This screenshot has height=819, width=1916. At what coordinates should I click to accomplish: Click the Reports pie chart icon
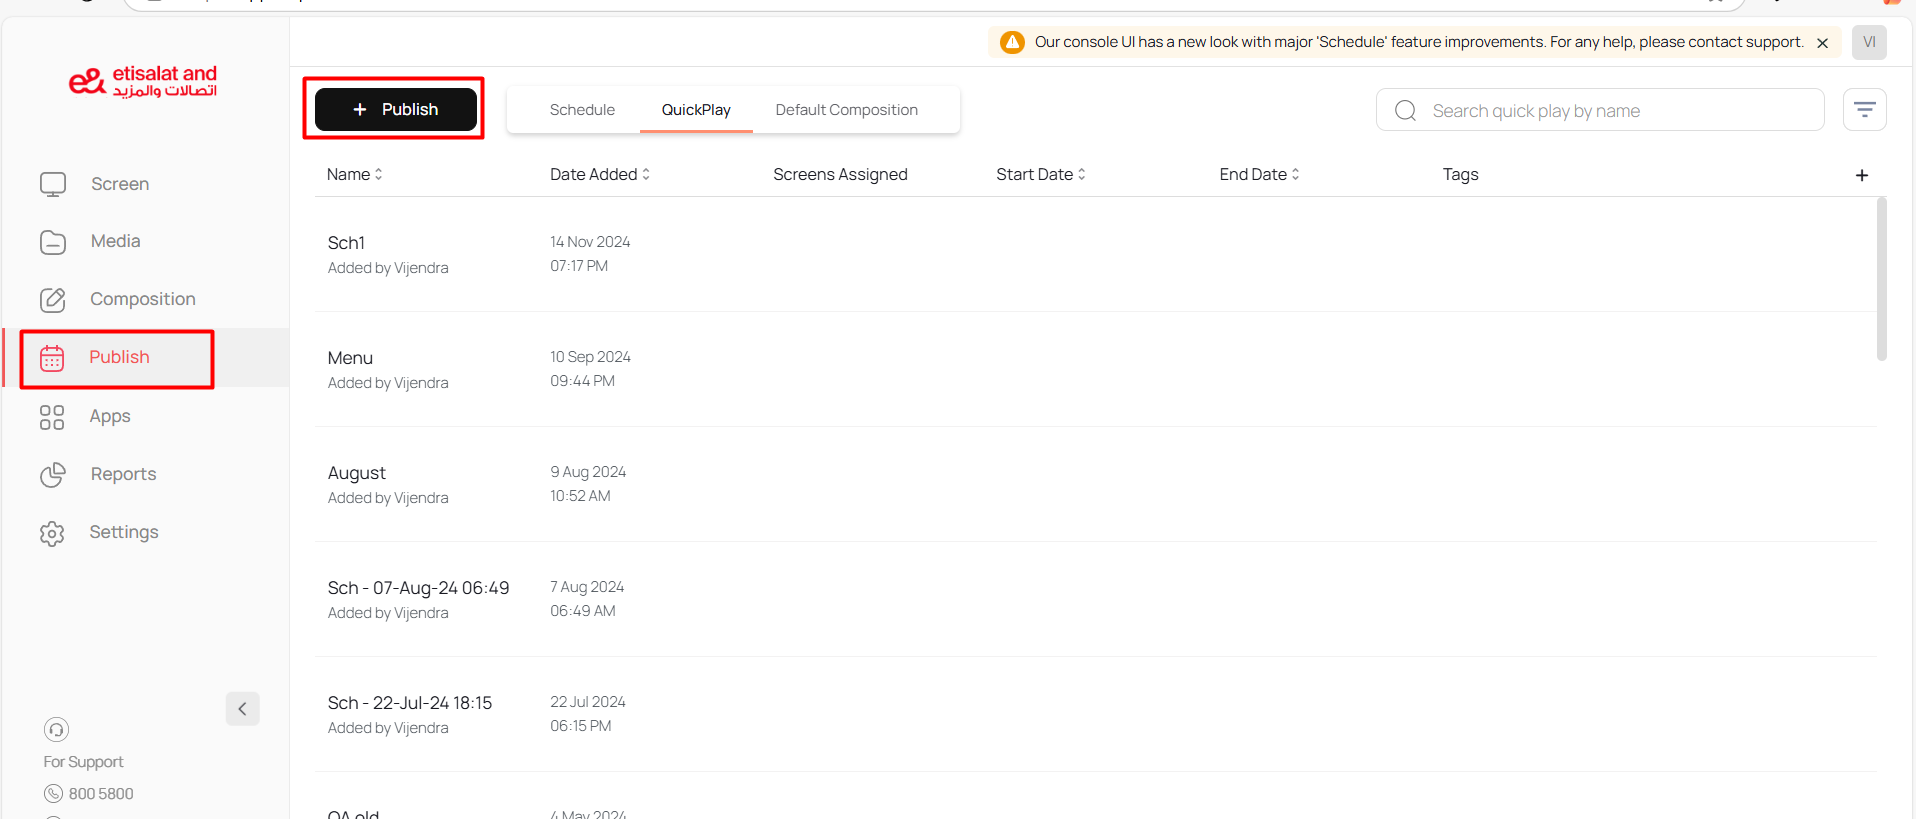pyautogui.click(x=53, y=475)
